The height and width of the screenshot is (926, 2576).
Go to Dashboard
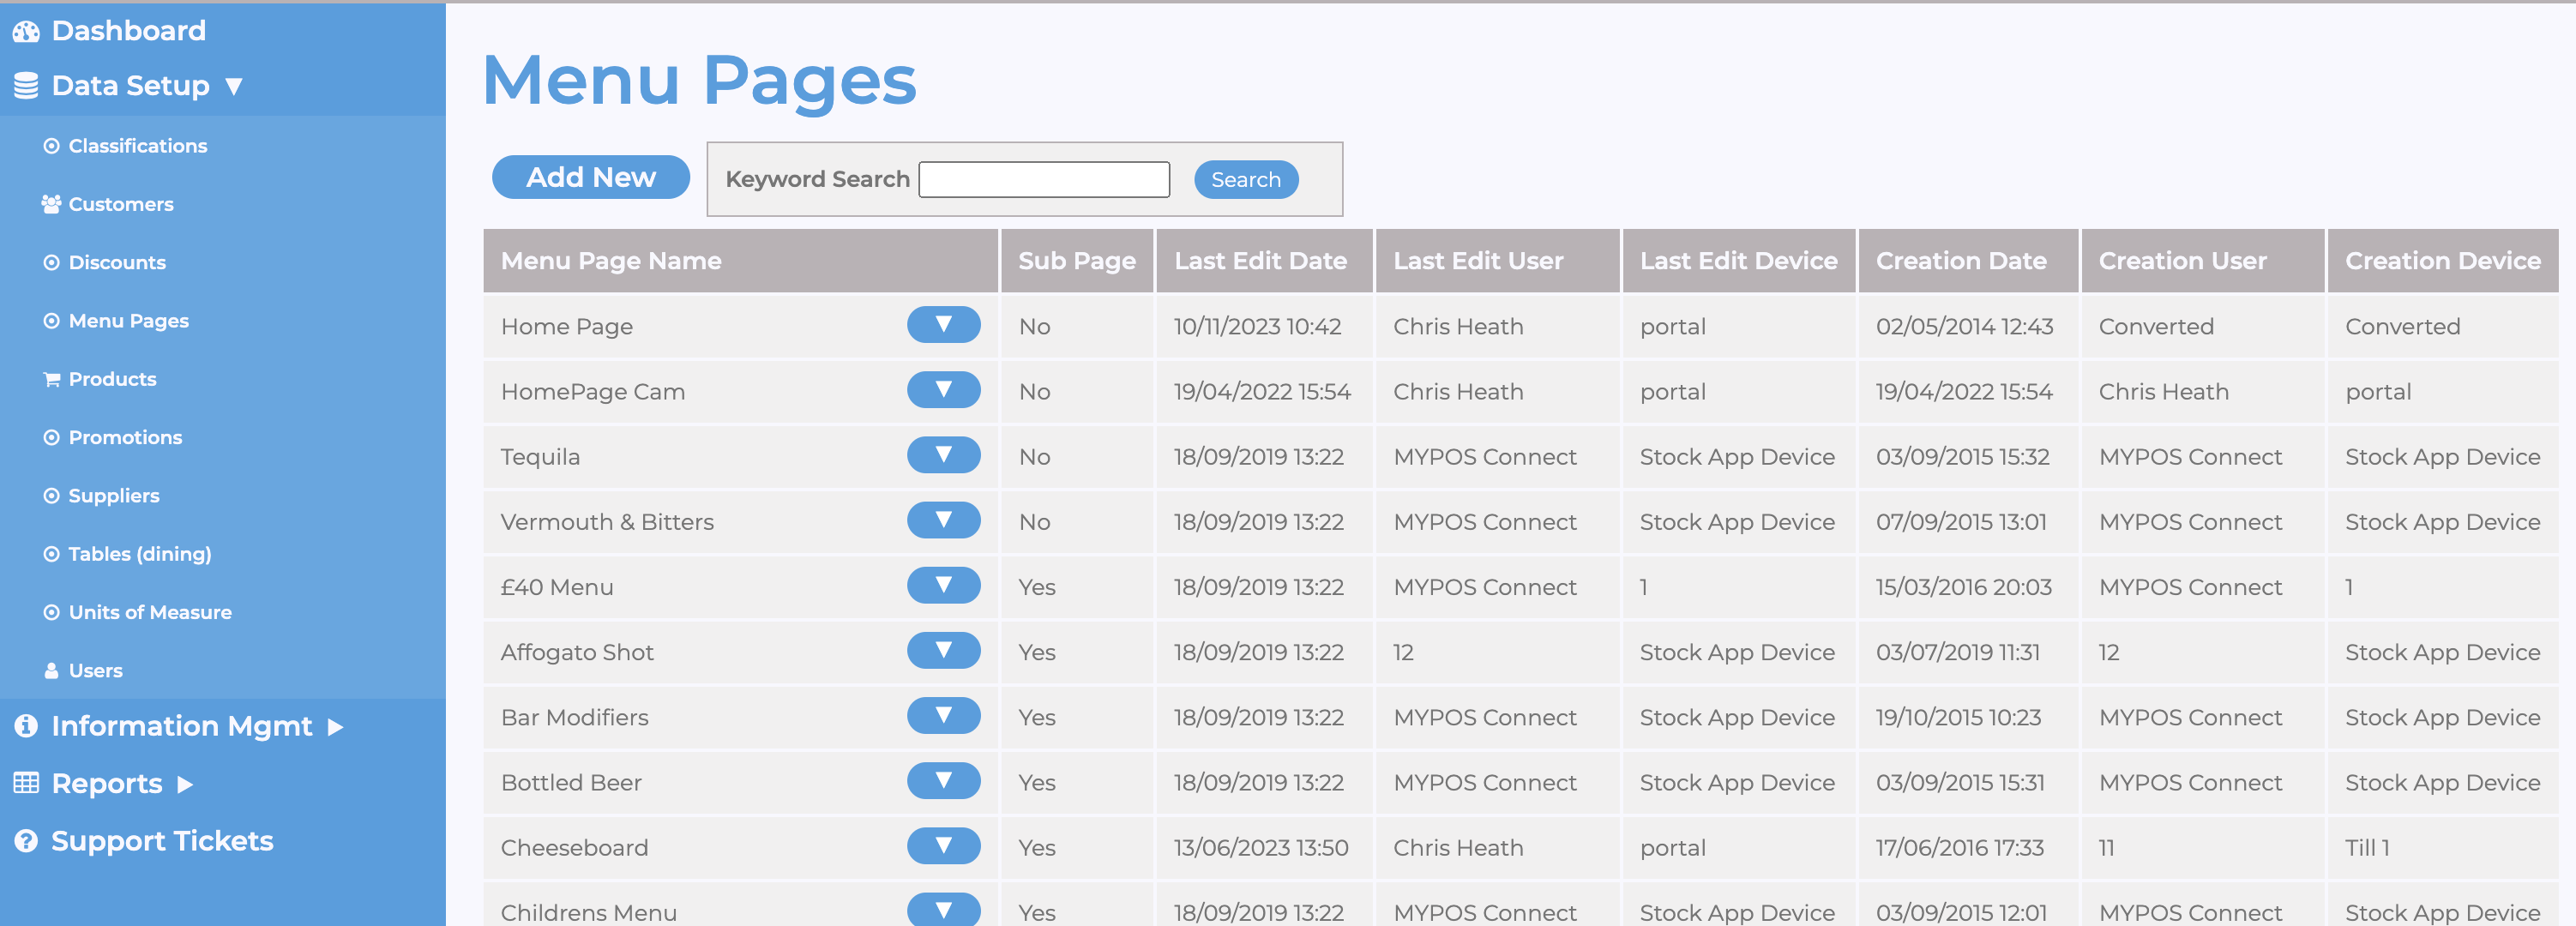tap(128, 31)
